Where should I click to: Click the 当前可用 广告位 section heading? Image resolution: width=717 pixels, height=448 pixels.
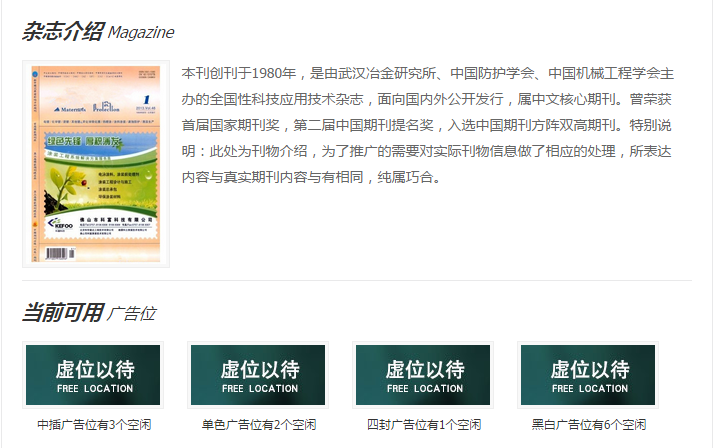(x=89, y=313)
